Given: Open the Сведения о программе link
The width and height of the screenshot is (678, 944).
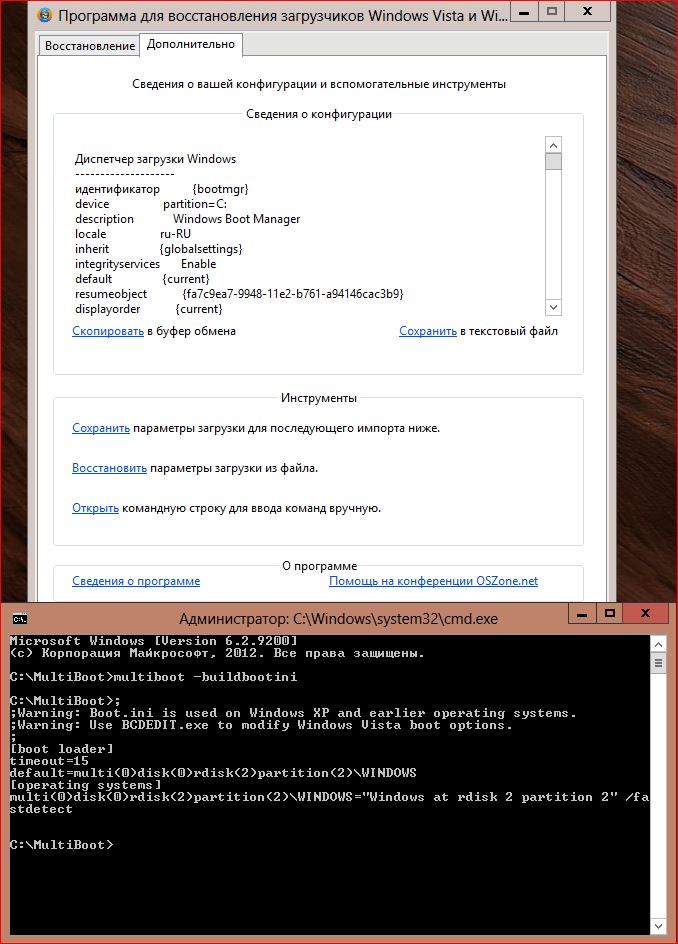Looking at the screenshot, I should (136, 581).
